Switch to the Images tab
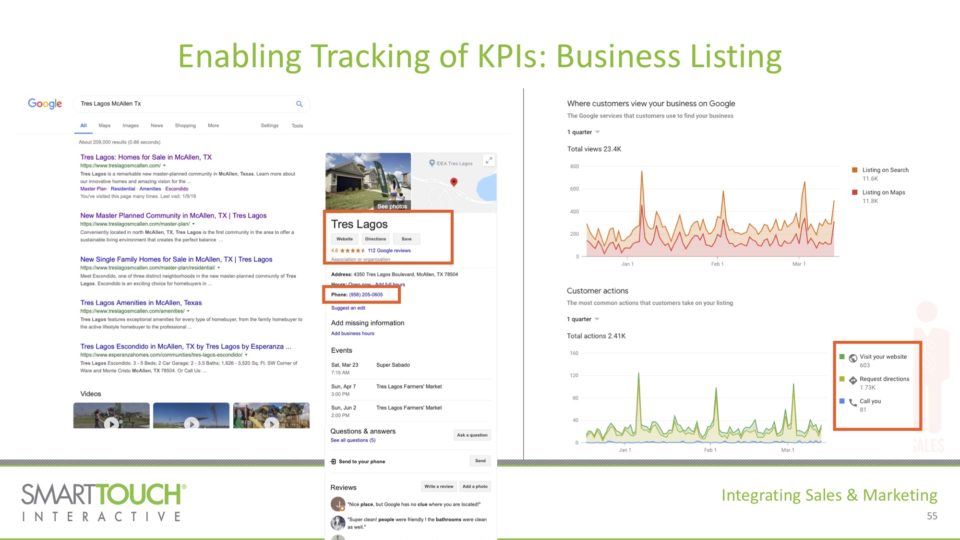 pos(130,126)
